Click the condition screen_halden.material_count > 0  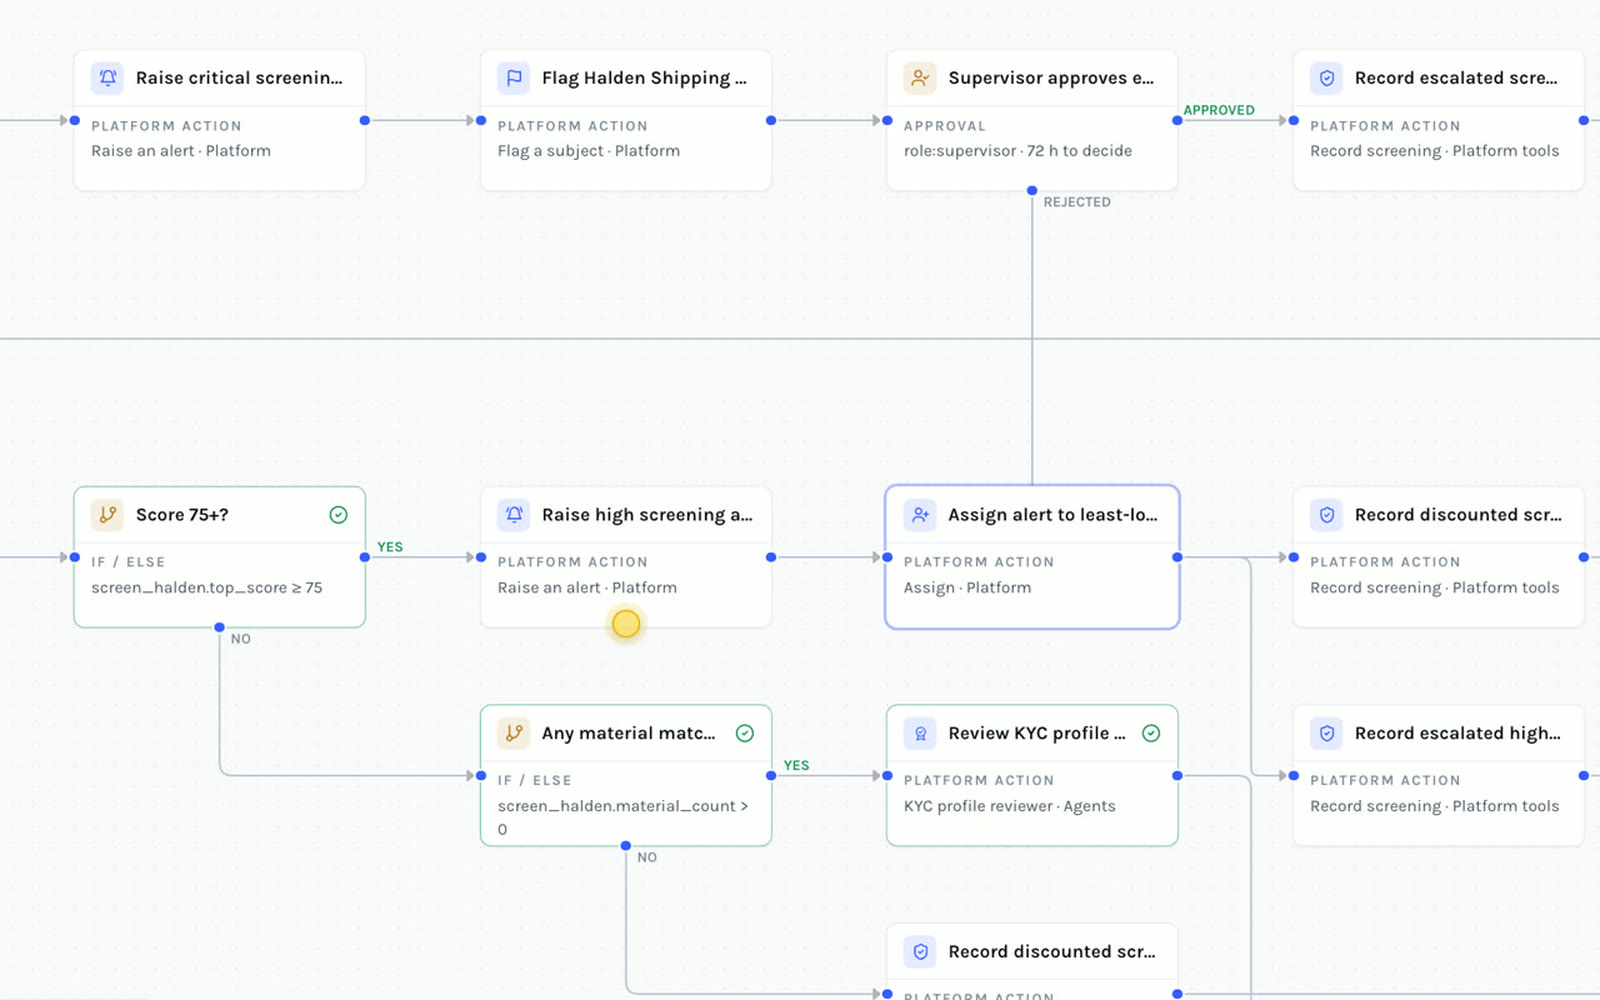(623, 817)
